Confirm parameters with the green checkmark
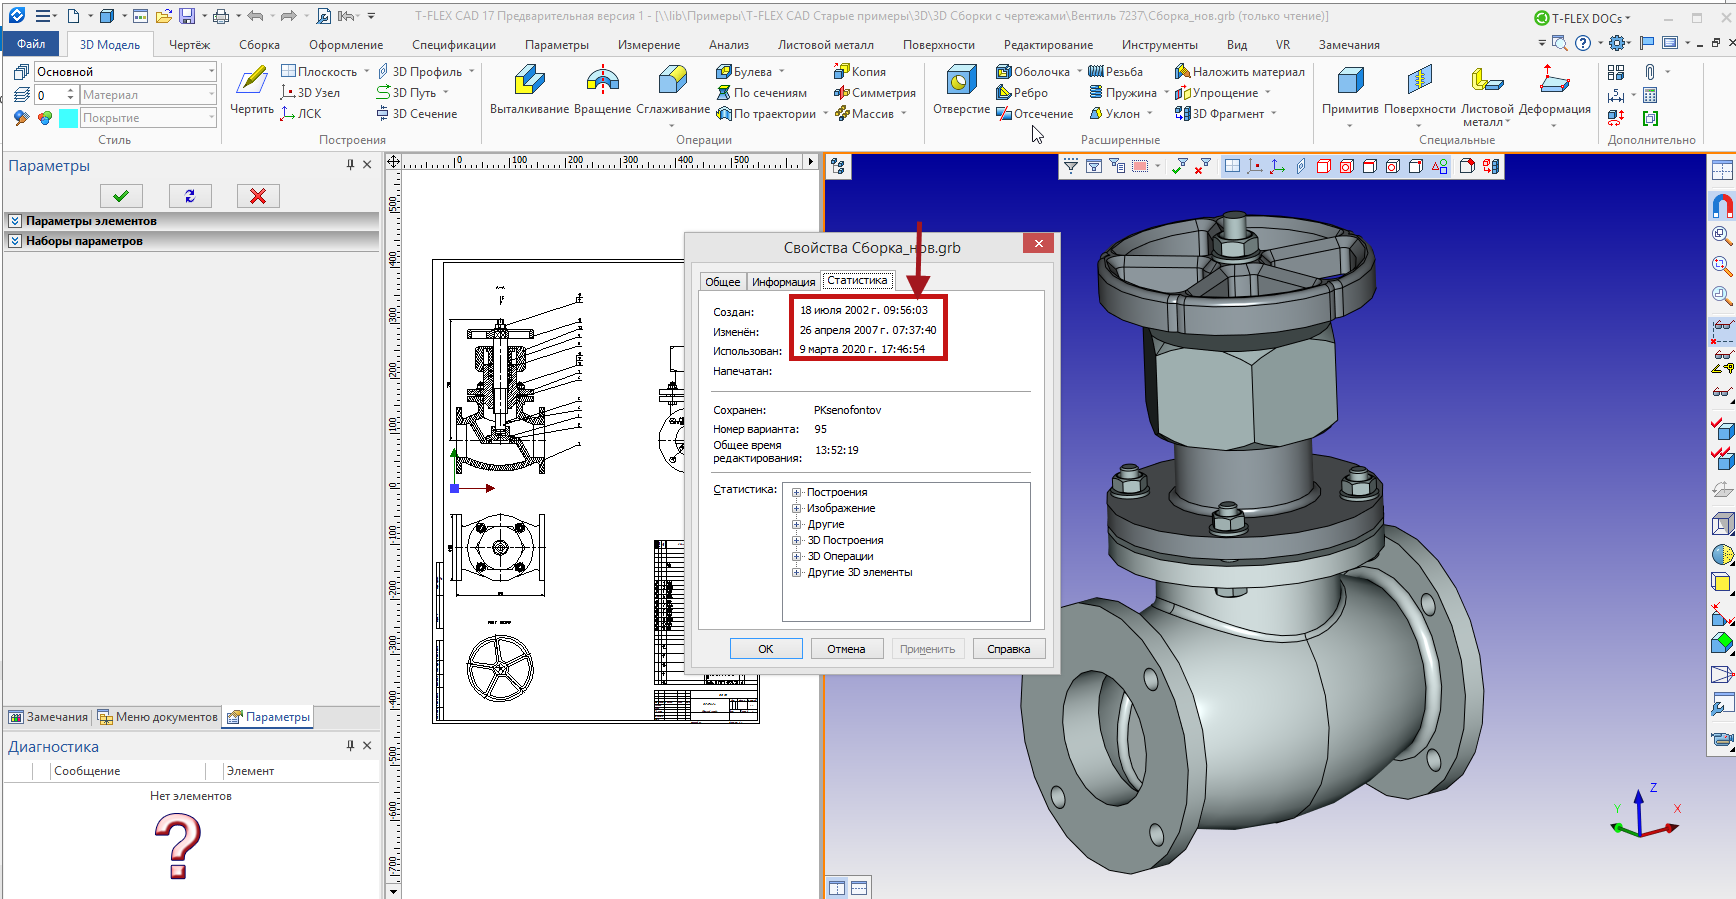This screenshot has width=1736, height=899. pyautogui.click(x=121, y=196)
